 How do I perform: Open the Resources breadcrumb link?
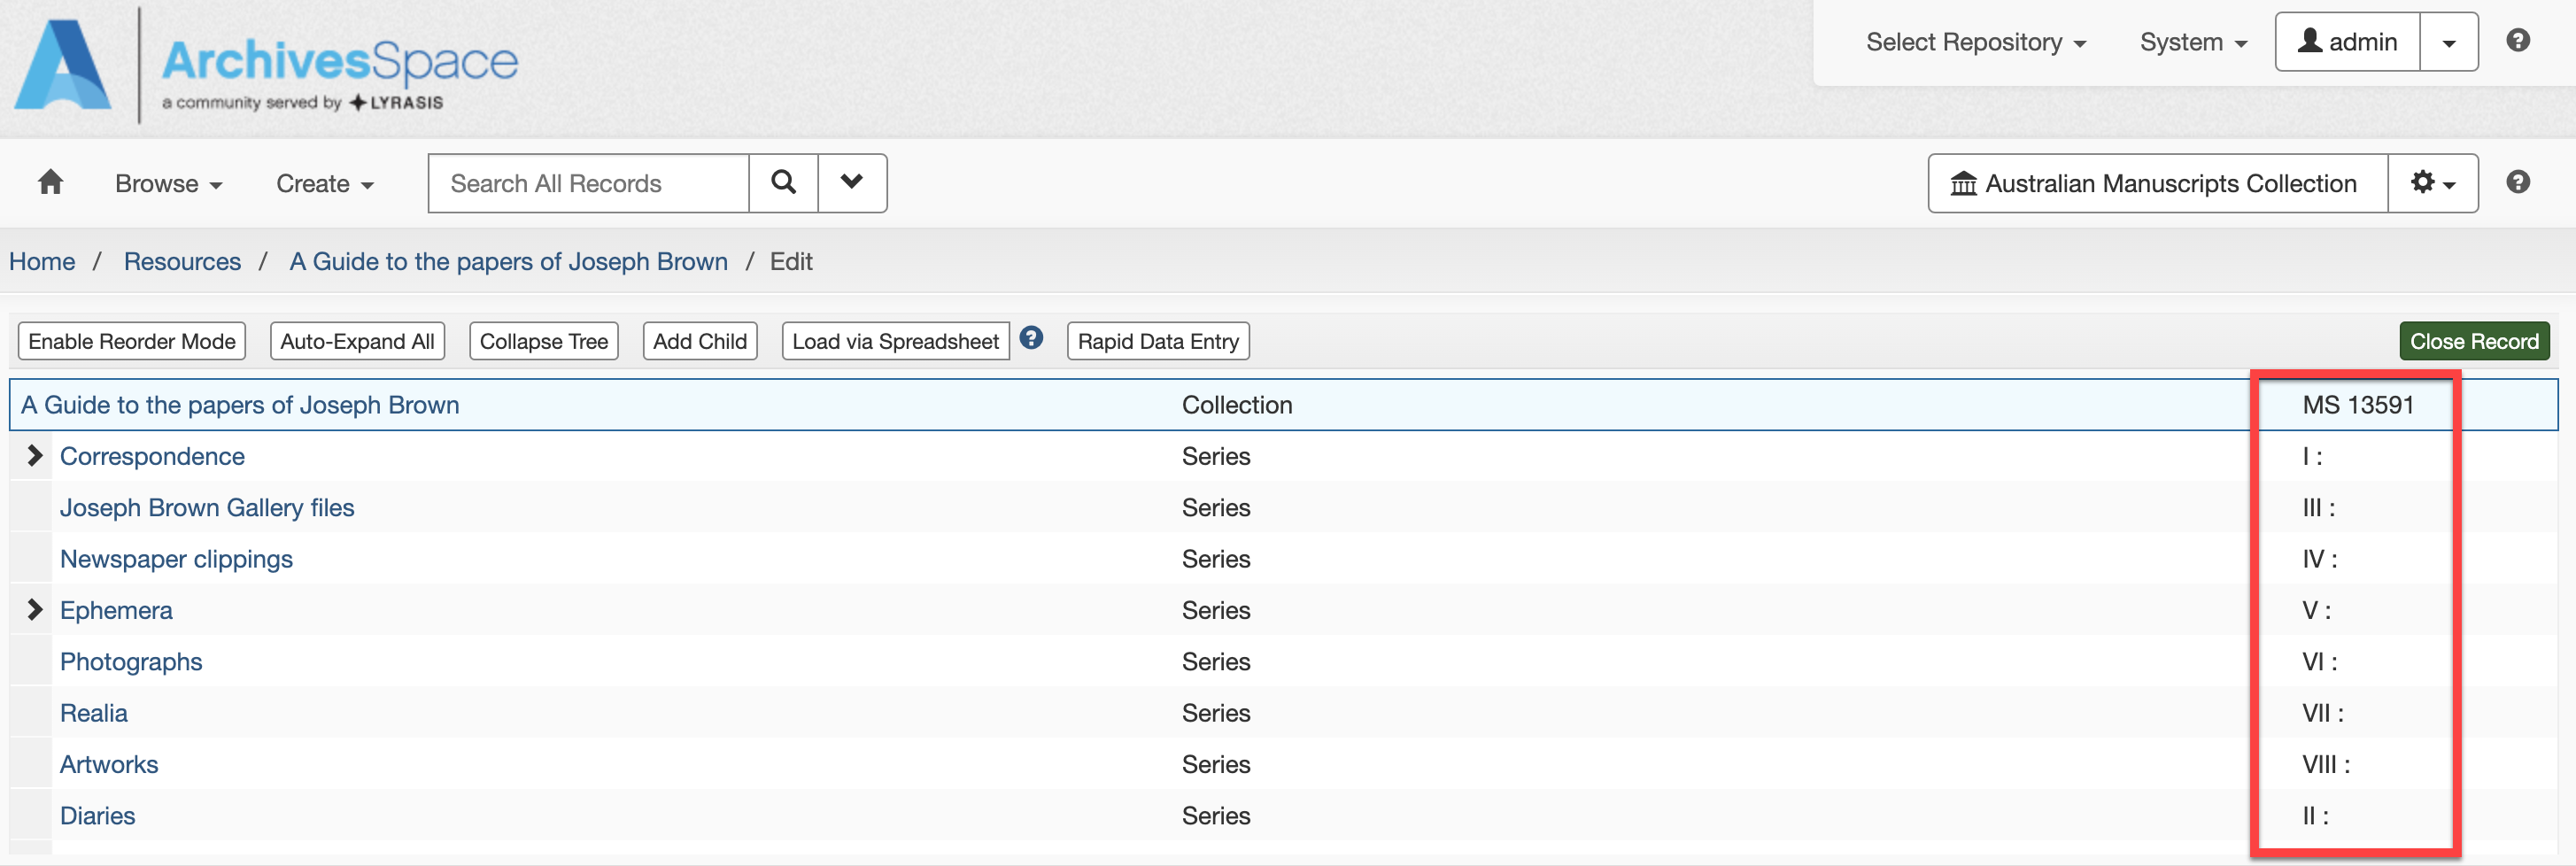coord(182,261)
